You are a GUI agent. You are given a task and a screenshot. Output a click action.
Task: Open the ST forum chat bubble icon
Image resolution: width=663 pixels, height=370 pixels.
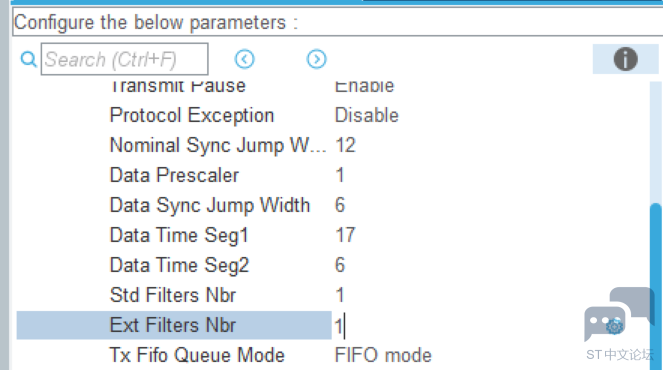[619, 315]
